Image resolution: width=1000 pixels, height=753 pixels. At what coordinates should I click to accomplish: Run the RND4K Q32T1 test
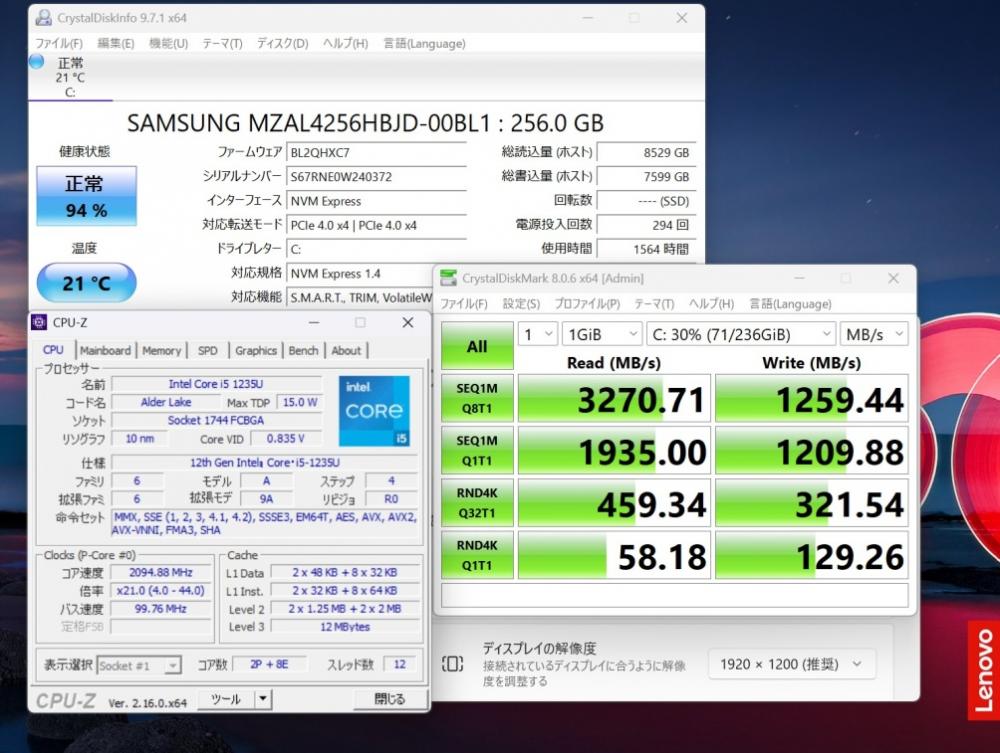click(477, 503)
